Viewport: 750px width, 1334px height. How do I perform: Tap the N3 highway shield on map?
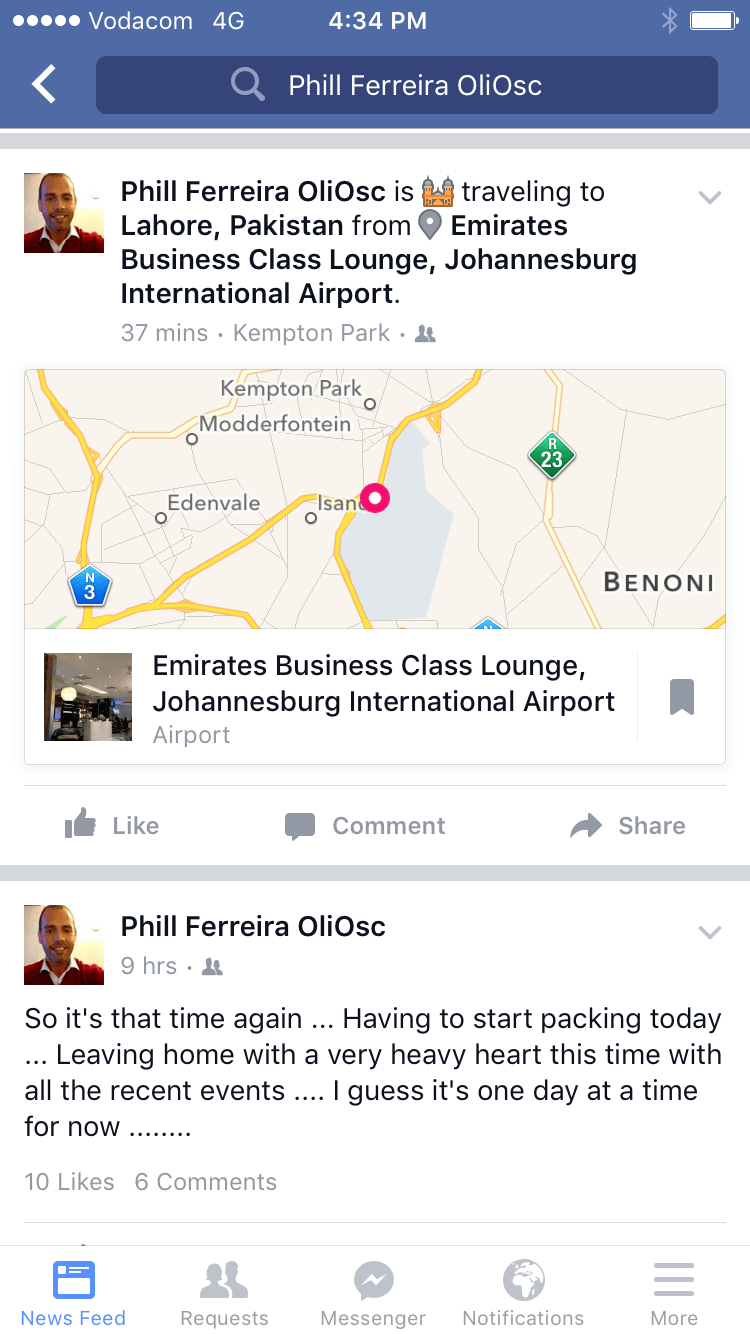coord(89,587)
